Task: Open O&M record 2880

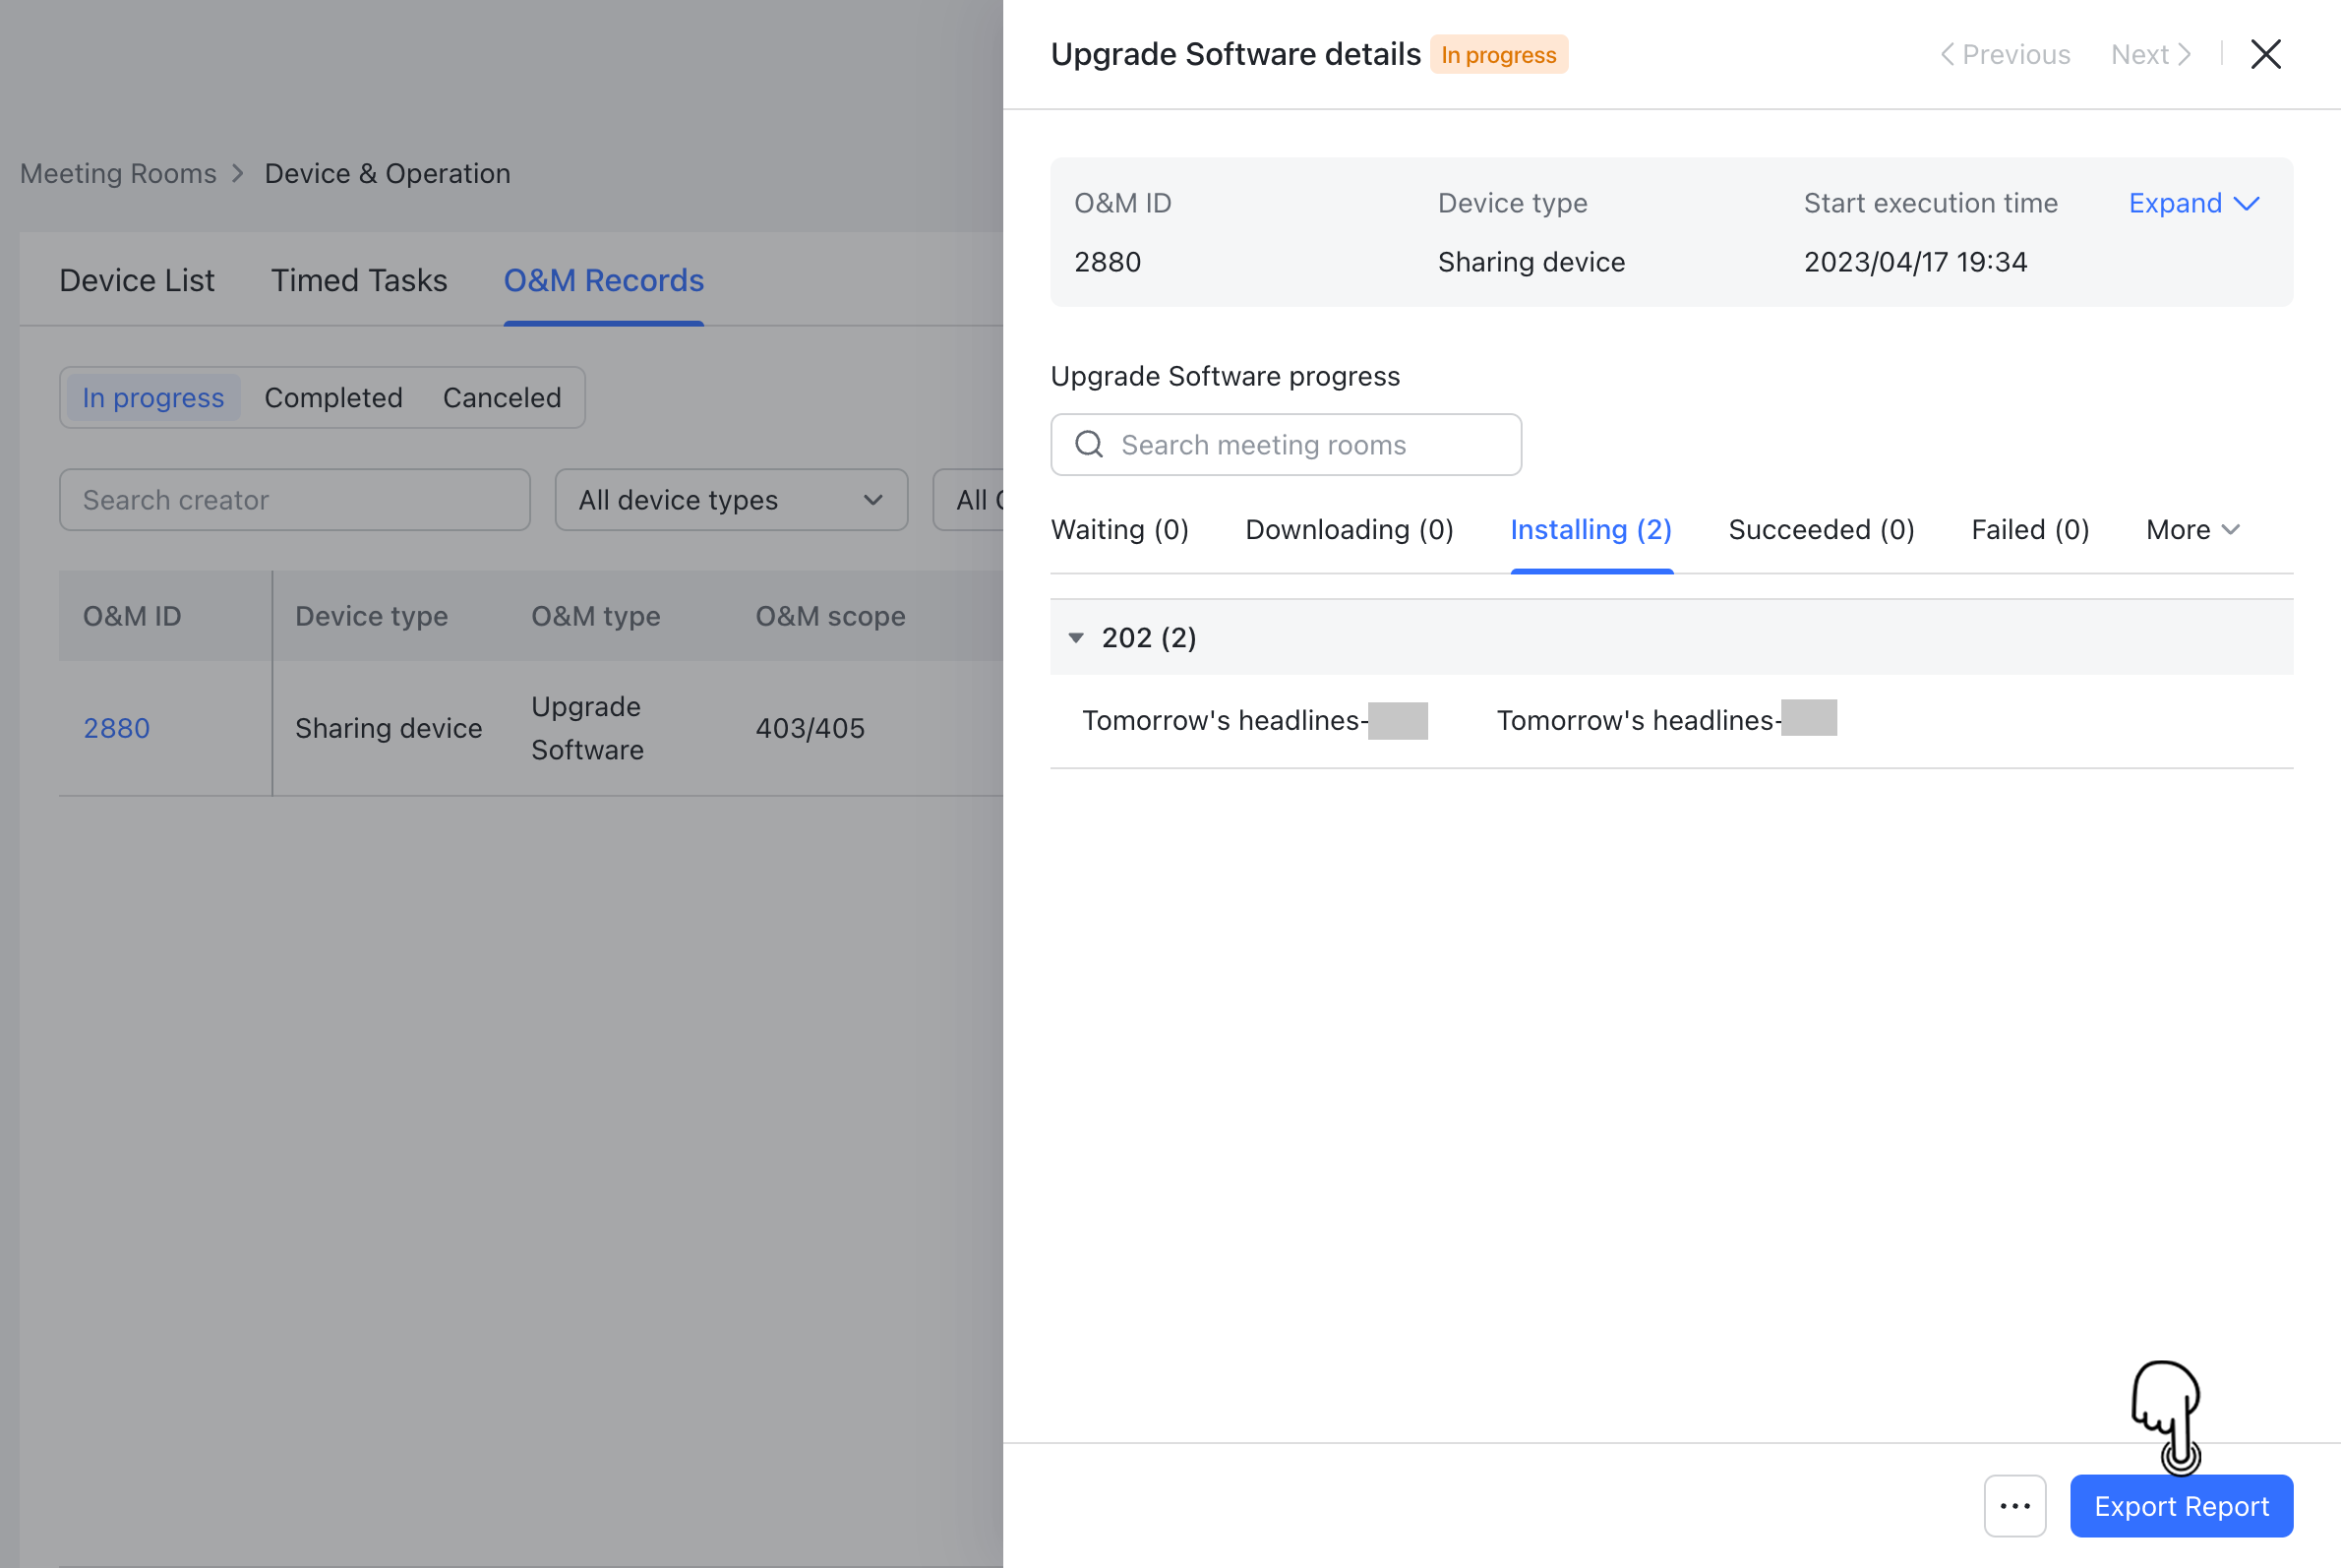Action: [116, 728]
